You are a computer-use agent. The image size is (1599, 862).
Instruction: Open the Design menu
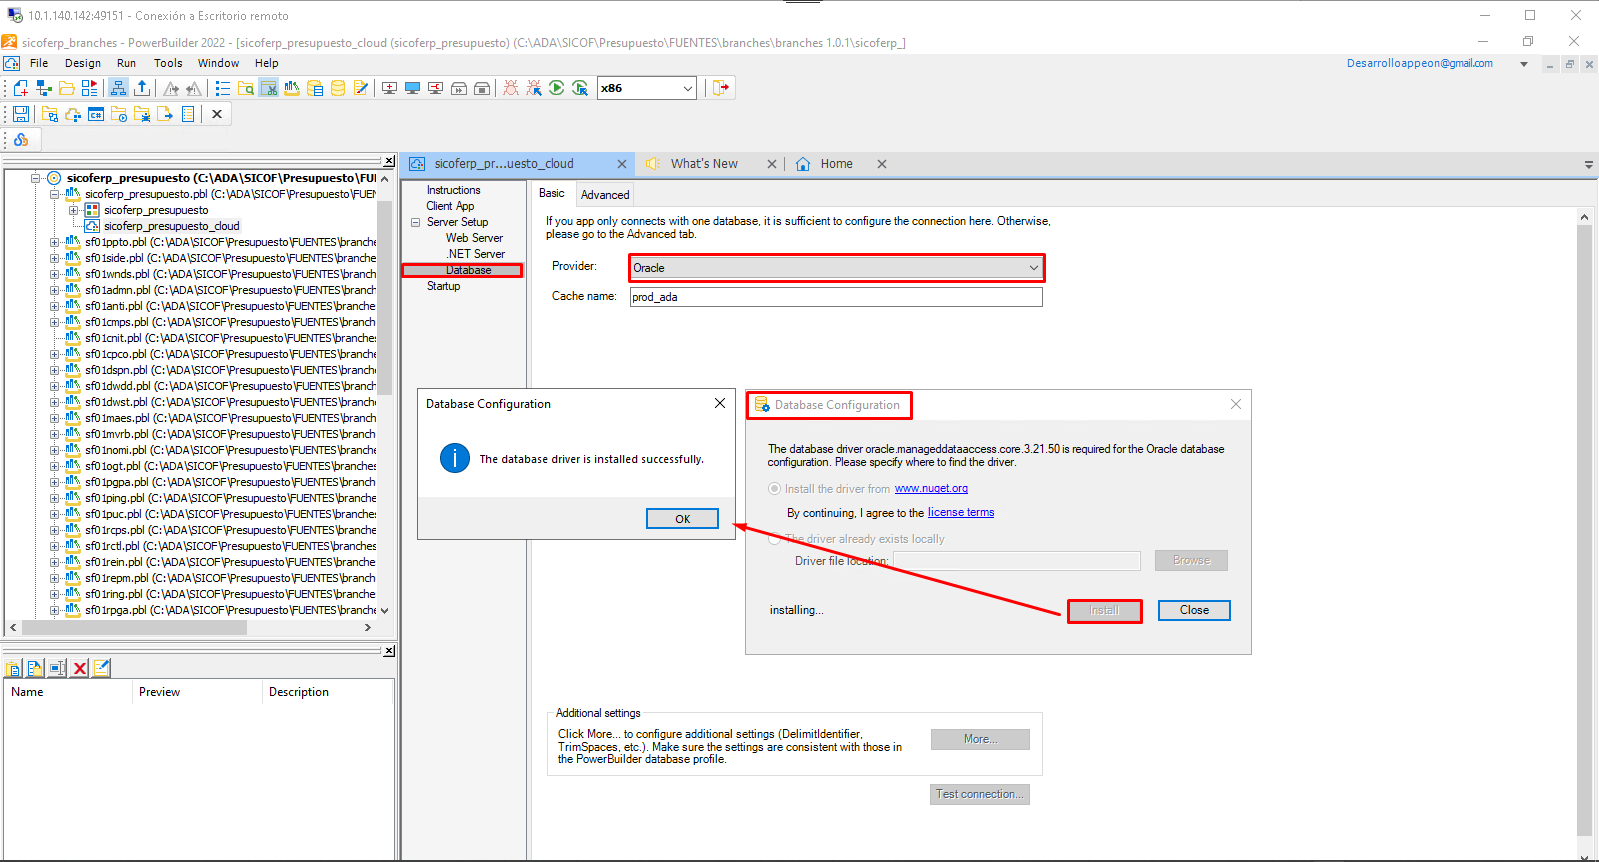(82, 63)
